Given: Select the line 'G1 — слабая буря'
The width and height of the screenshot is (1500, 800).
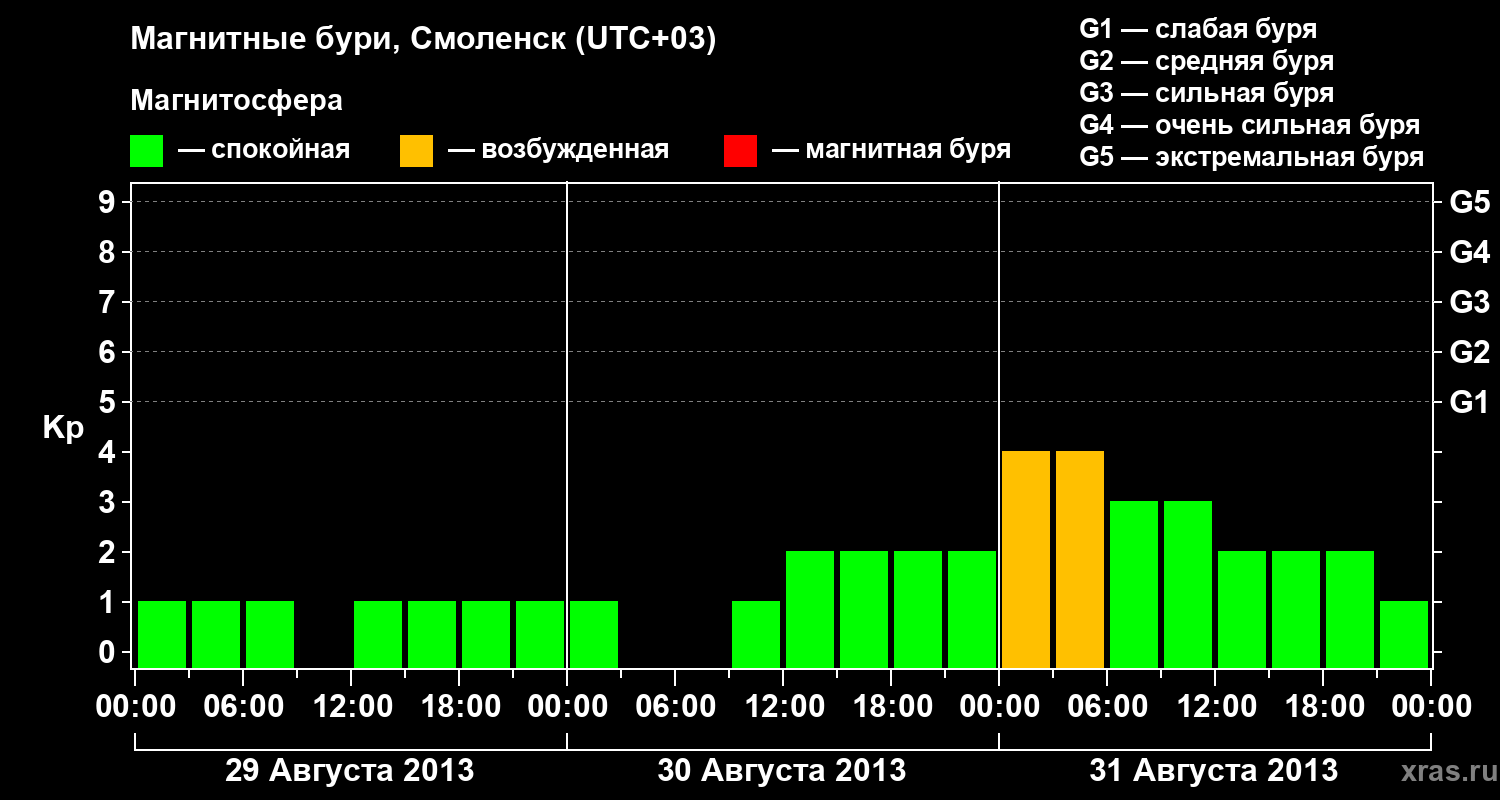Looking at the screenshot, I should coord(1198,29).
